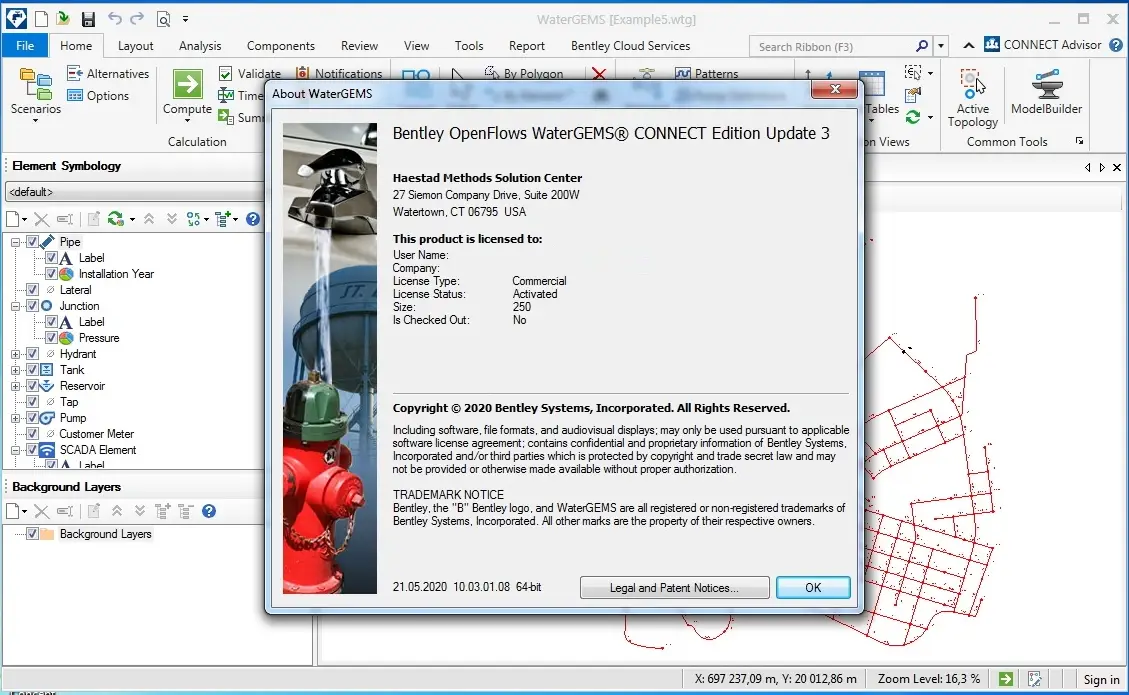Click the Zoom Level 16,3 % status entry
Viewport: 1129px width, 695px height.
point(928,678)
